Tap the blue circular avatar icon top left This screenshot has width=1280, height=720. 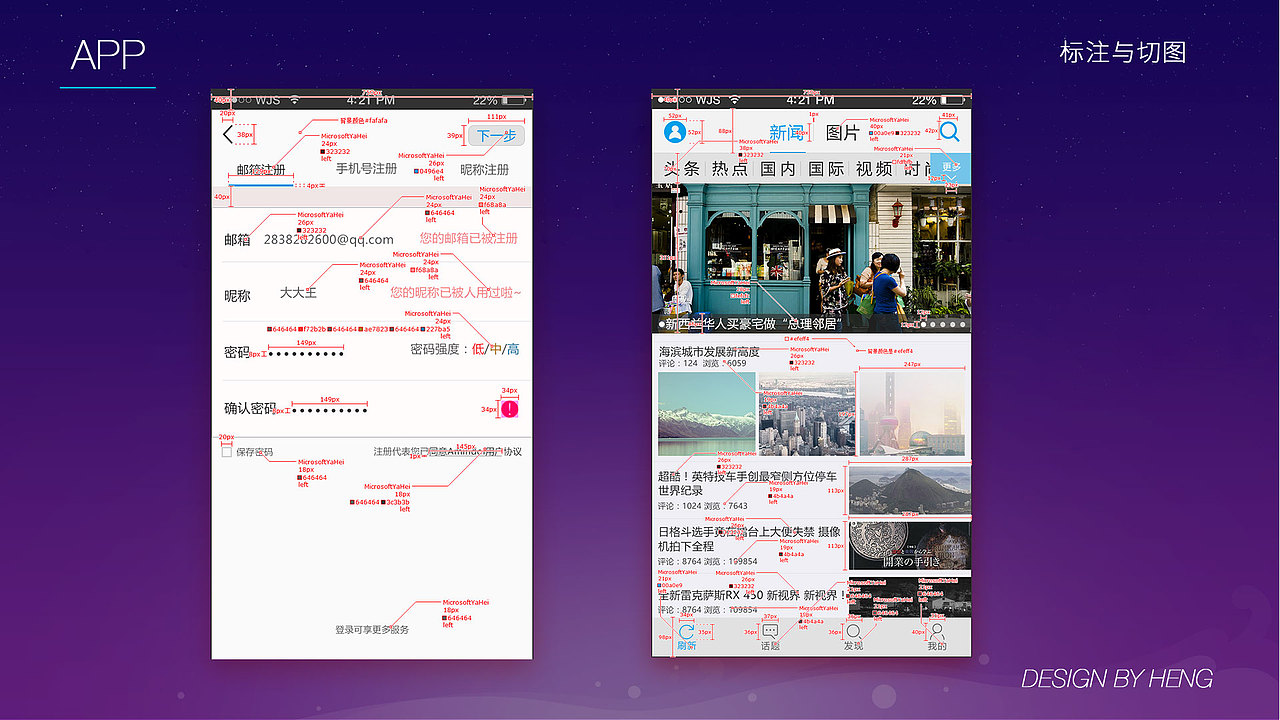coord(675,131)
